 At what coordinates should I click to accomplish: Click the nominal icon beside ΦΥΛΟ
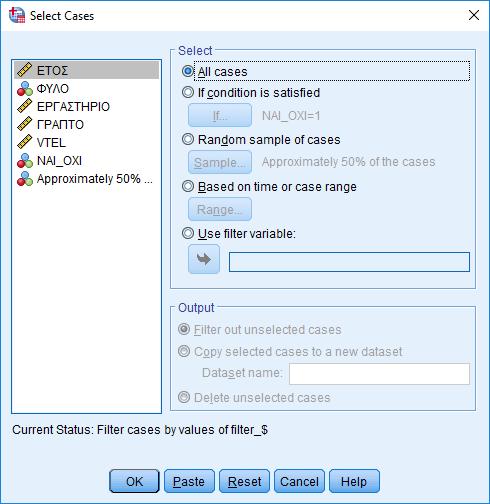(25, 88)
